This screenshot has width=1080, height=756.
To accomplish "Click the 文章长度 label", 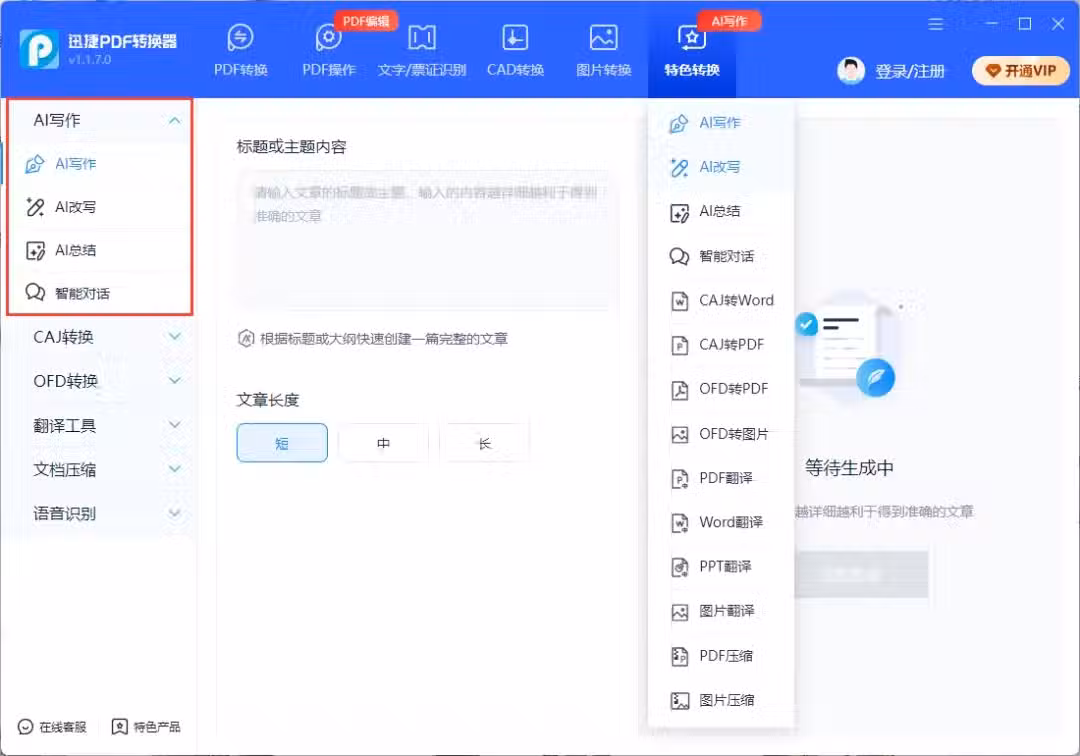I will pyautogui.click(x=268, y=400).
